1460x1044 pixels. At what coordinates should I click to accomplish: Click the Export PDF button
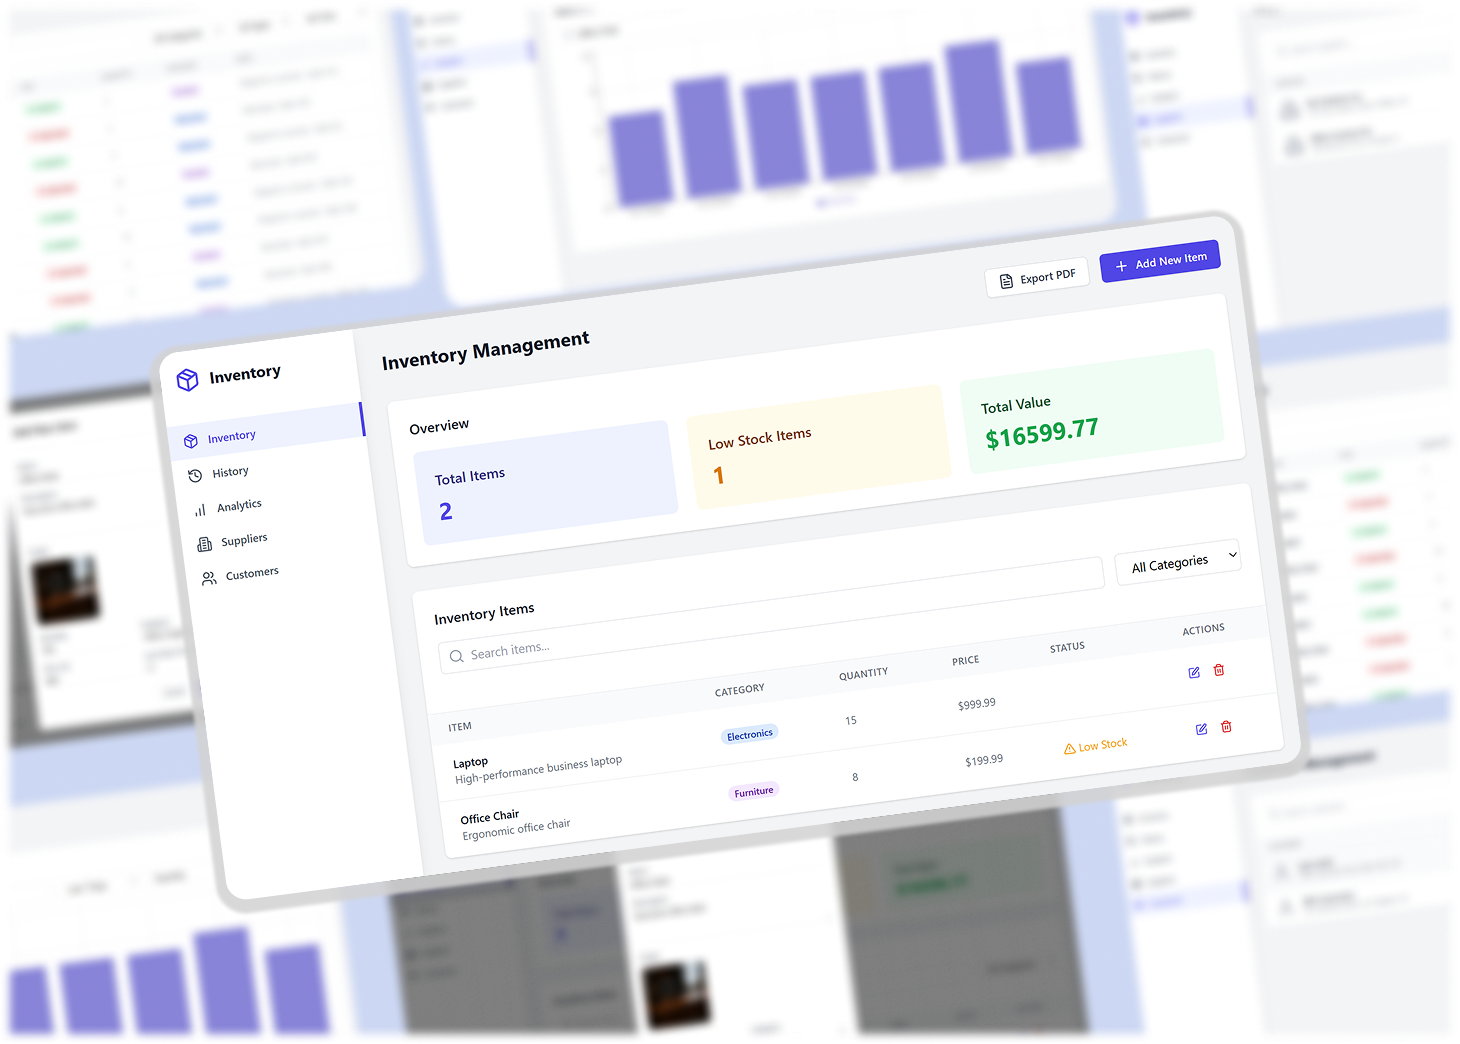1037,278
